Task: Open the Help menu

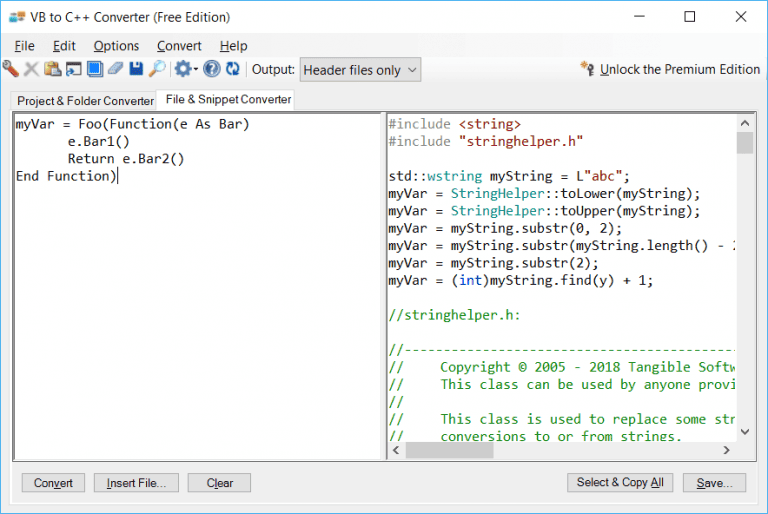Action: [x=233, y=46]
